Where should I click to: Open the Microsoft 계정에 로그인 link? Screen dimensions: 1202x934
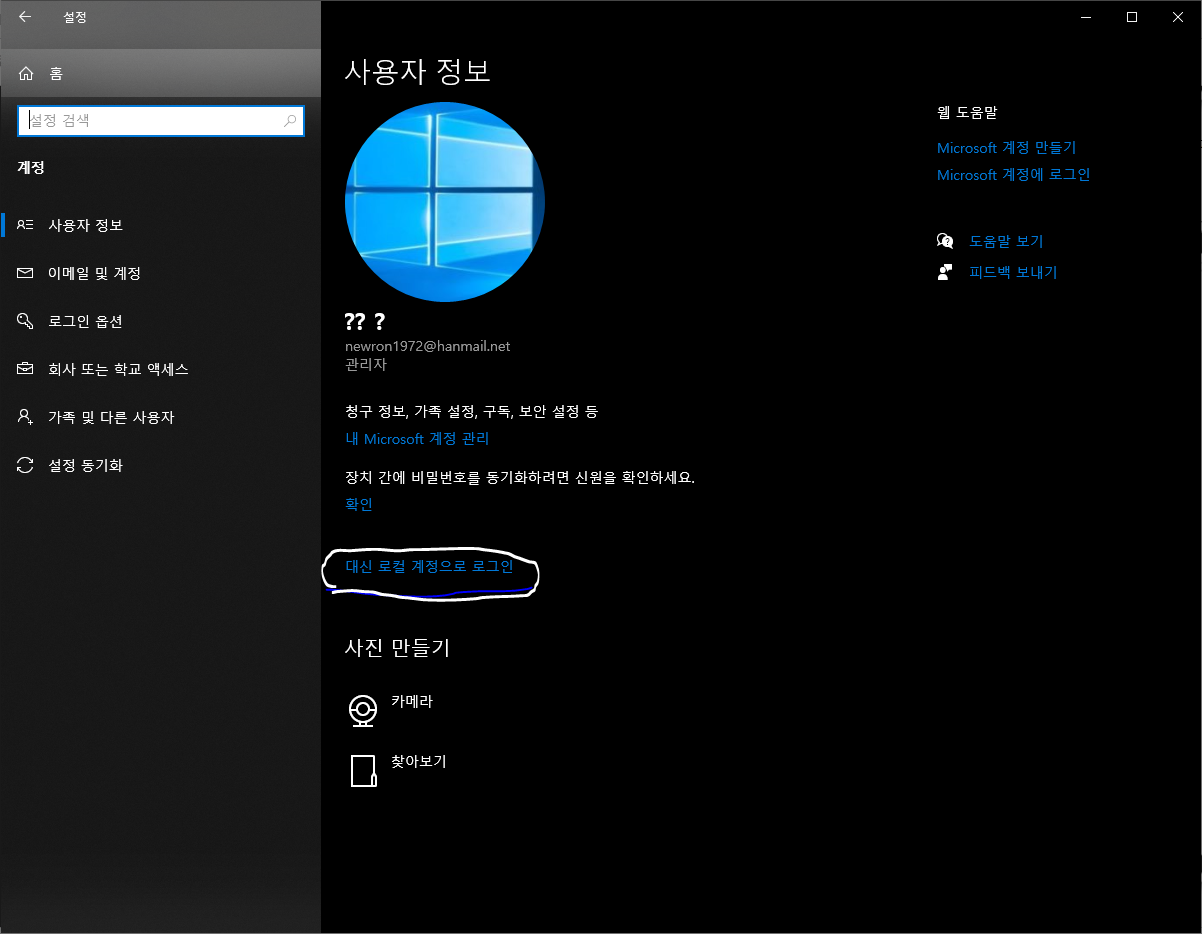pos(1013,175)
